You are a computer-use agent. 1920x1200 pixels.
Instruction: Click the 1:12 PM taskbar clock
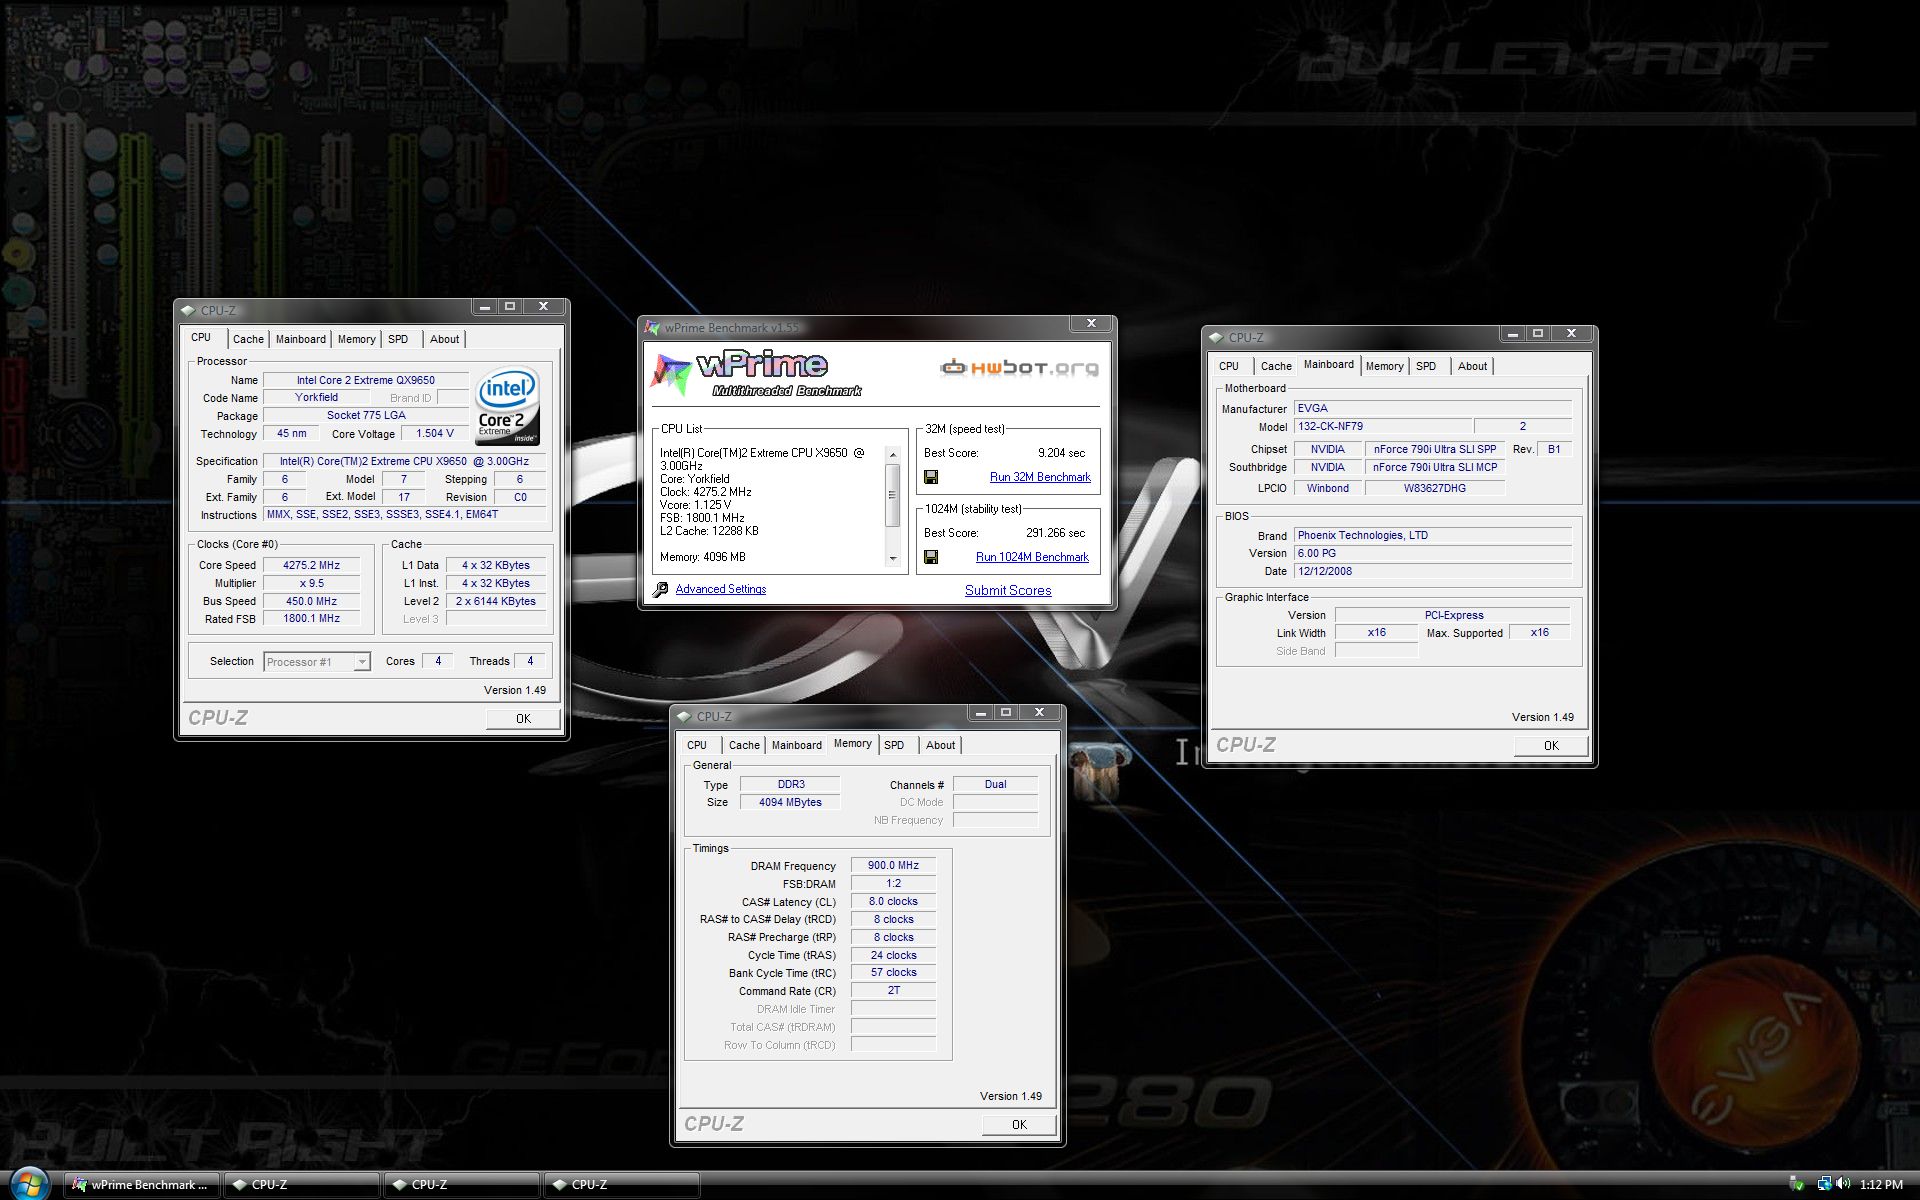coord(1881,1184)
